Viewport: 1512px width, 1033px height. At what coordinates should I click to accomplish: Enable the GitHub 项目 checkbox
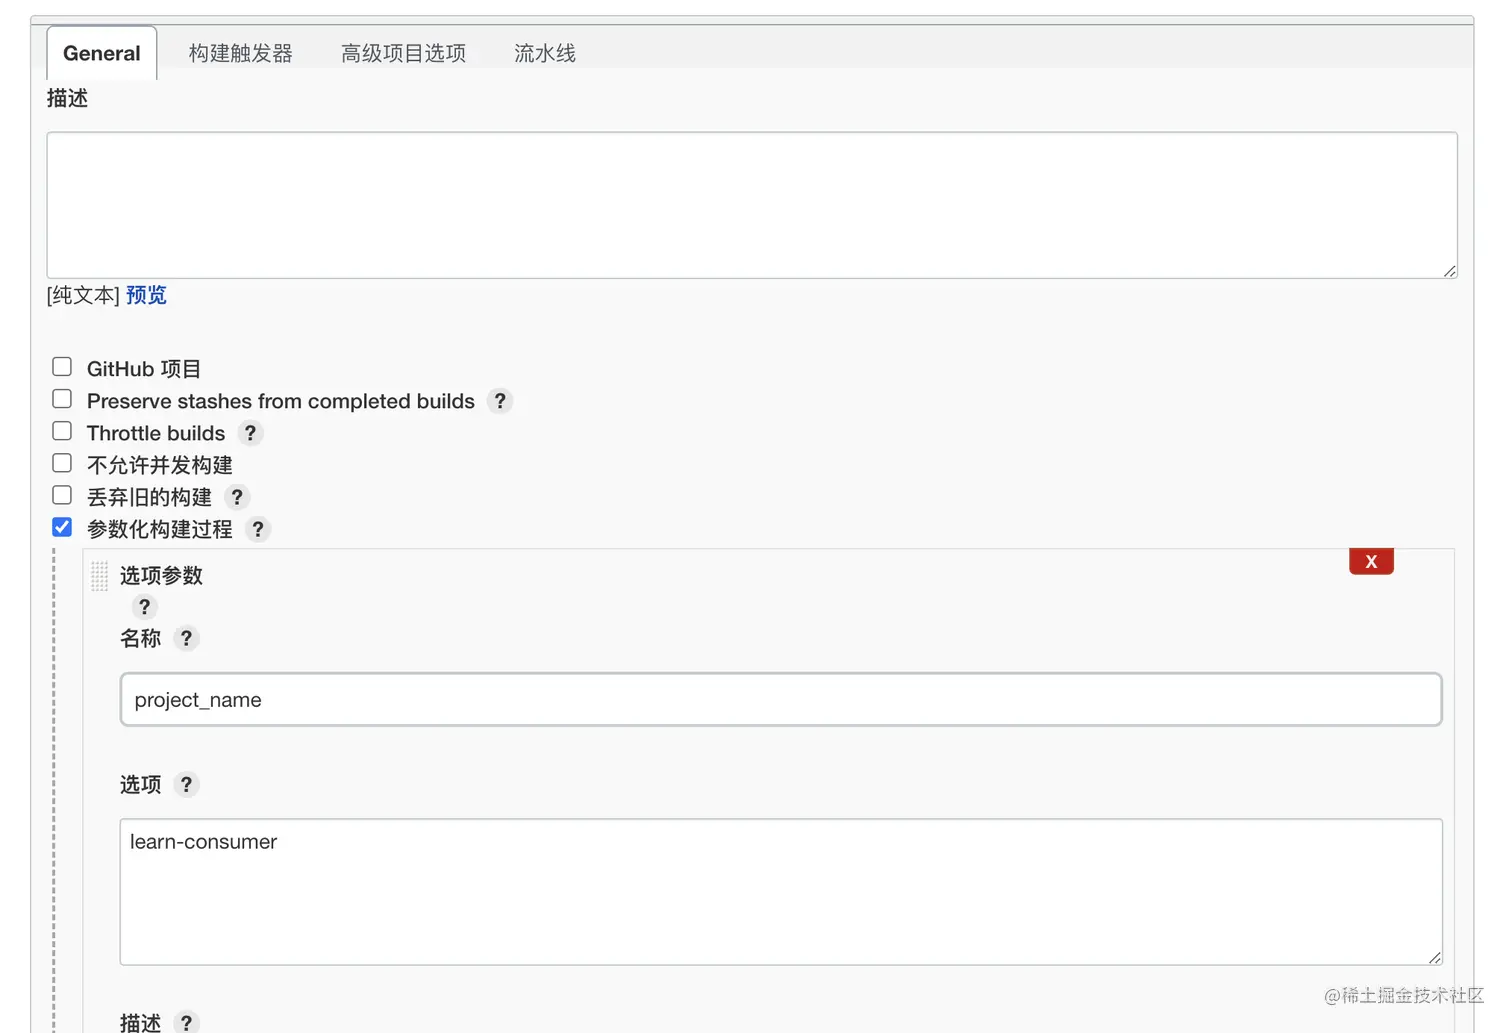coord(62,367)
